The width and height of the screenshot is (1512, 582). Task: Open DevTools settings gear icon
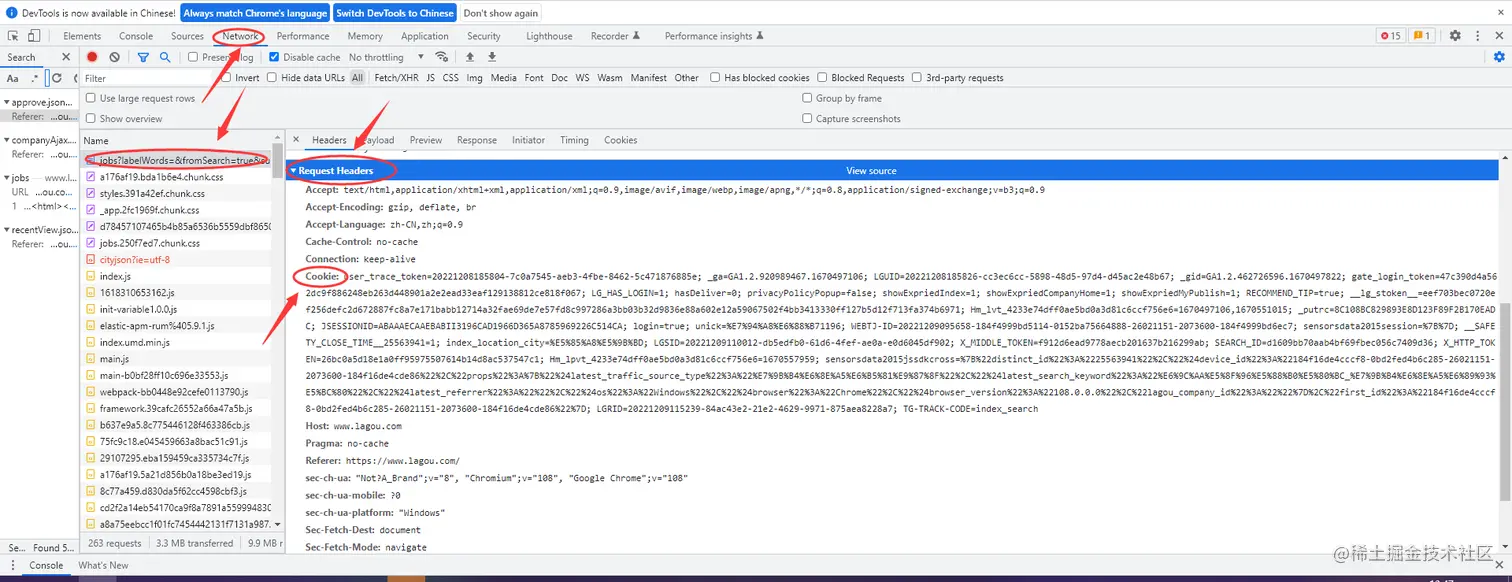(1455, 36)
